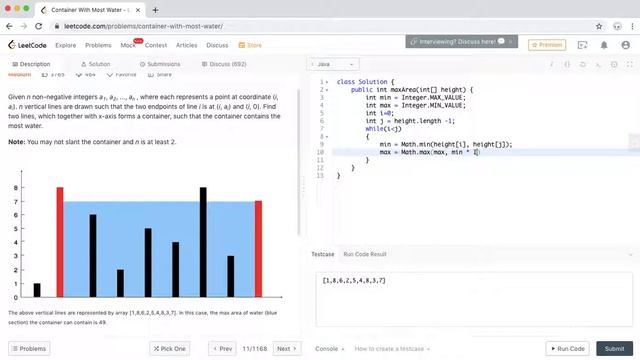Open How to create a testcase help

click(x=392, y=349)
